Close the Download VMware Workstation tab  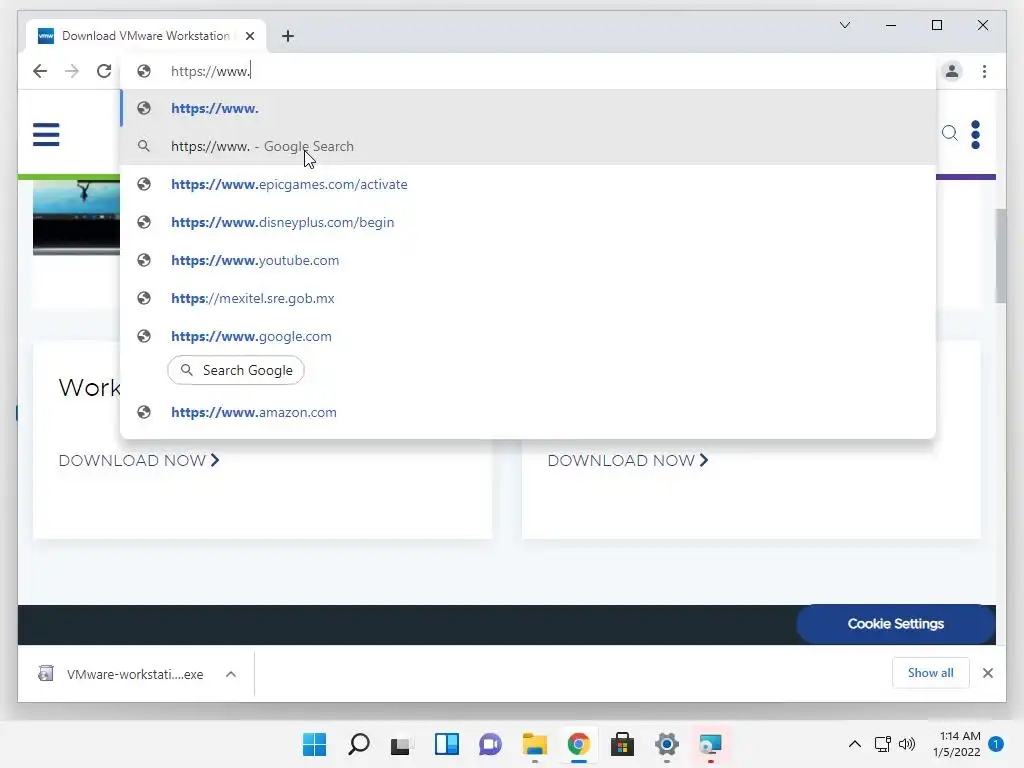point(249,36)
